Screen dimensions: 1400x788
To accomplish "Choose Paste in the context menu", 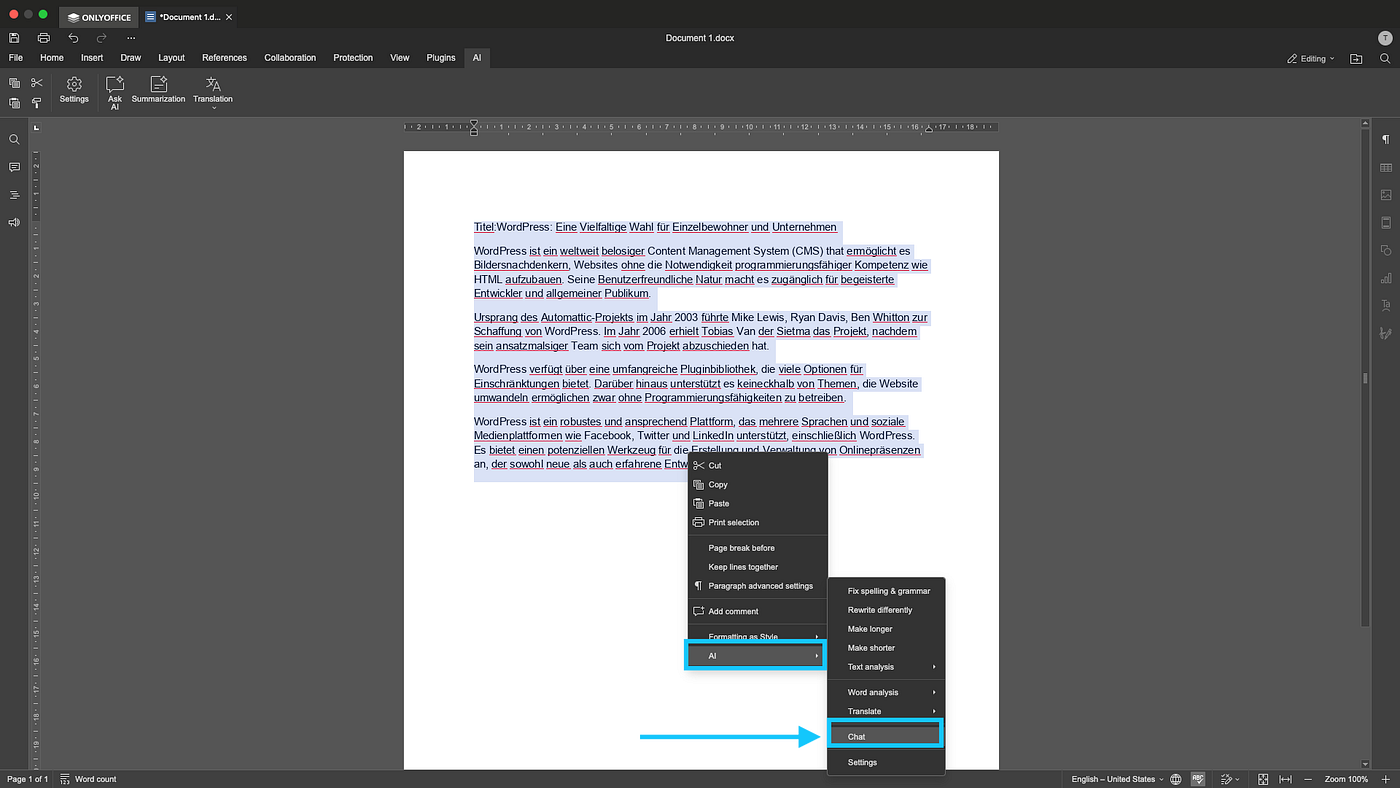I will [758, 504].
